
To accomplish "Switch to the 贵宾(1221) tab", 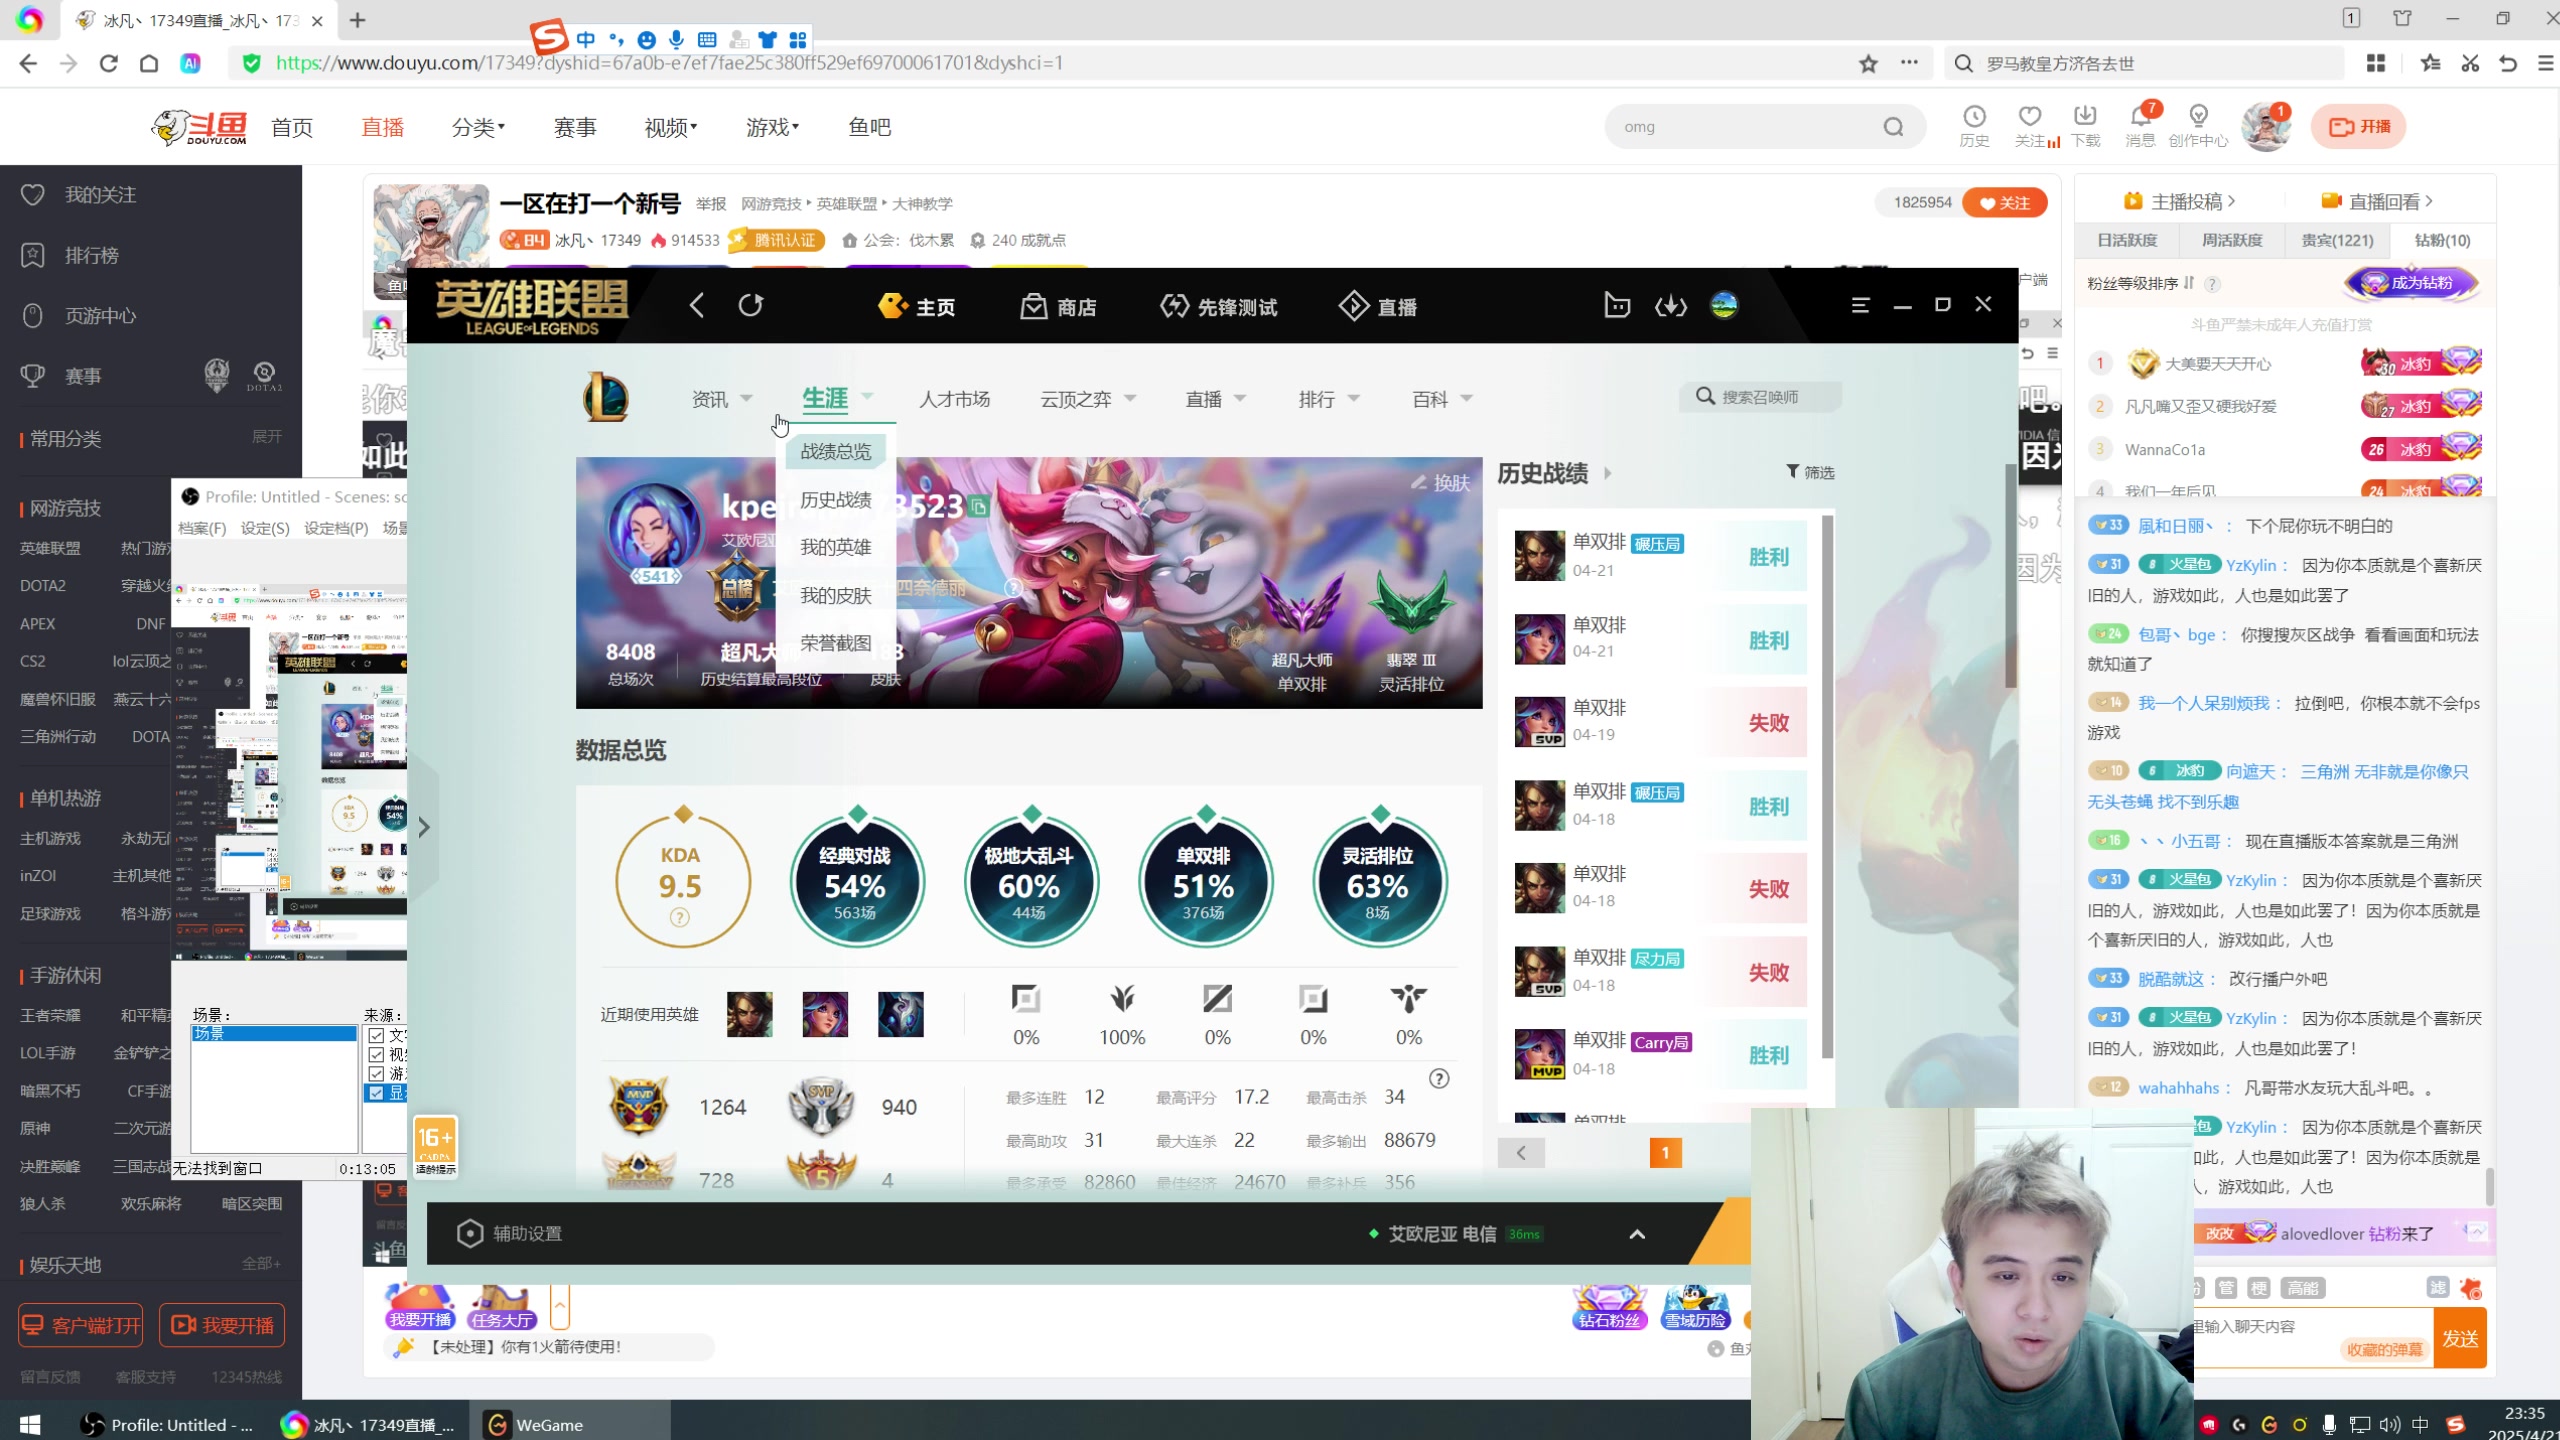I will tap(2337, 240).
